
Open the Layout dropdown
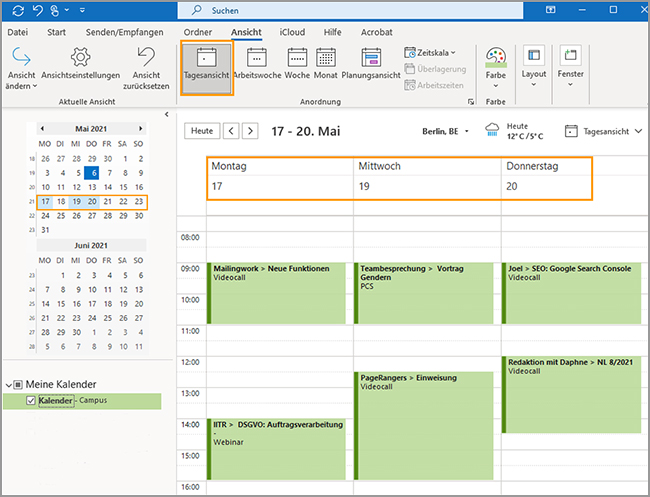click(x=534, y=67)
